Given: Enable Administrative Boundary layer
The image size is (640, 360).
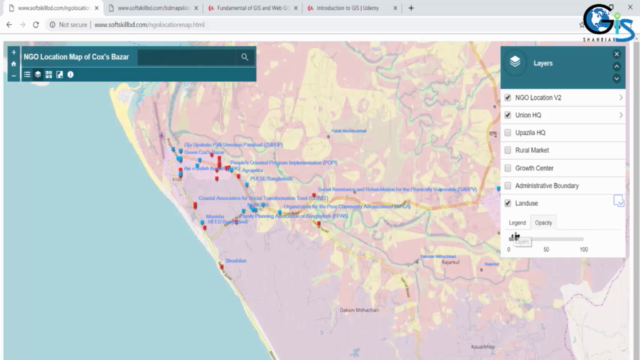Looking at the screenshot, I should (508, 186).
